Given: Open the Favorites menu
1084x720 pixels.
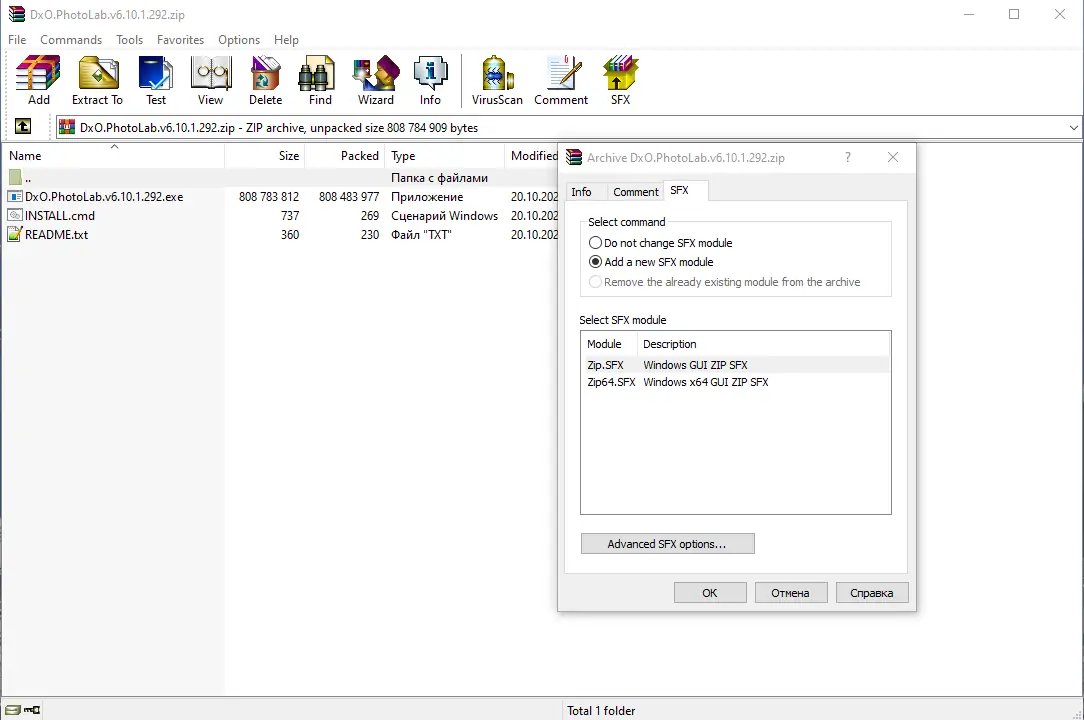Looking at the screenshot, I should [180, 39].
